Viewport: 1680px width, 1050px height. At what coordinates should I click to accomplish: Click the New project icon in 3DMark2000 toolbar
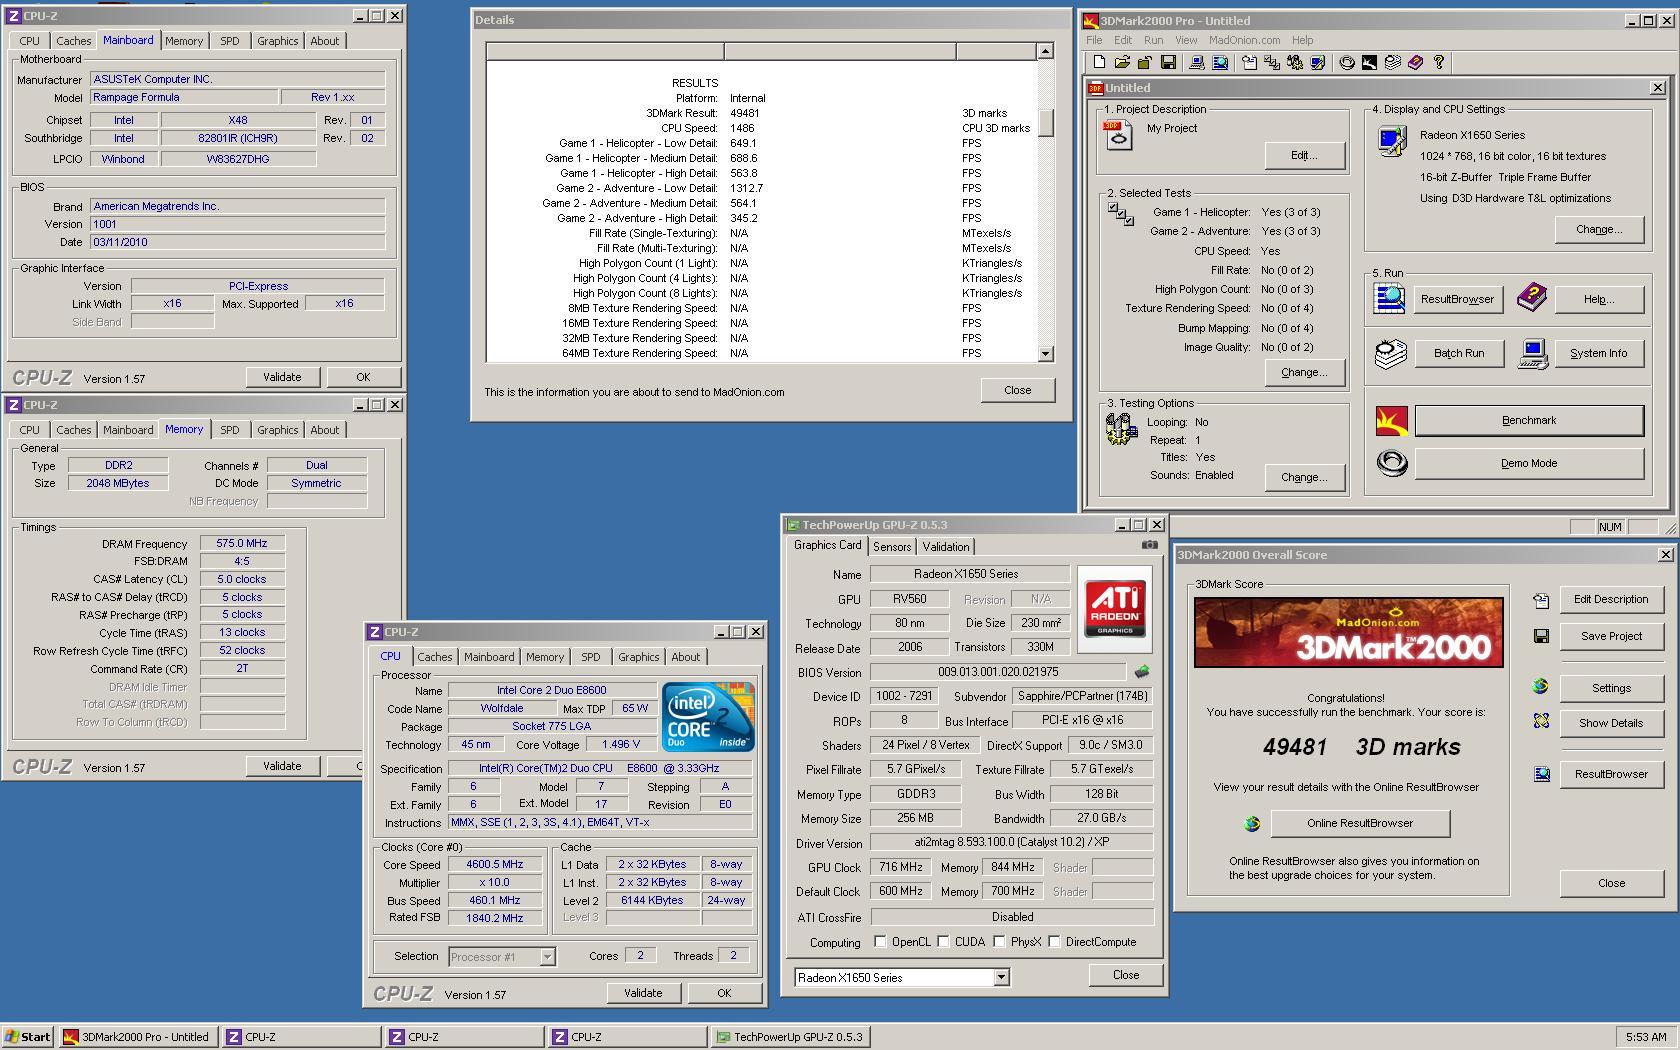tap(1099, 62)
